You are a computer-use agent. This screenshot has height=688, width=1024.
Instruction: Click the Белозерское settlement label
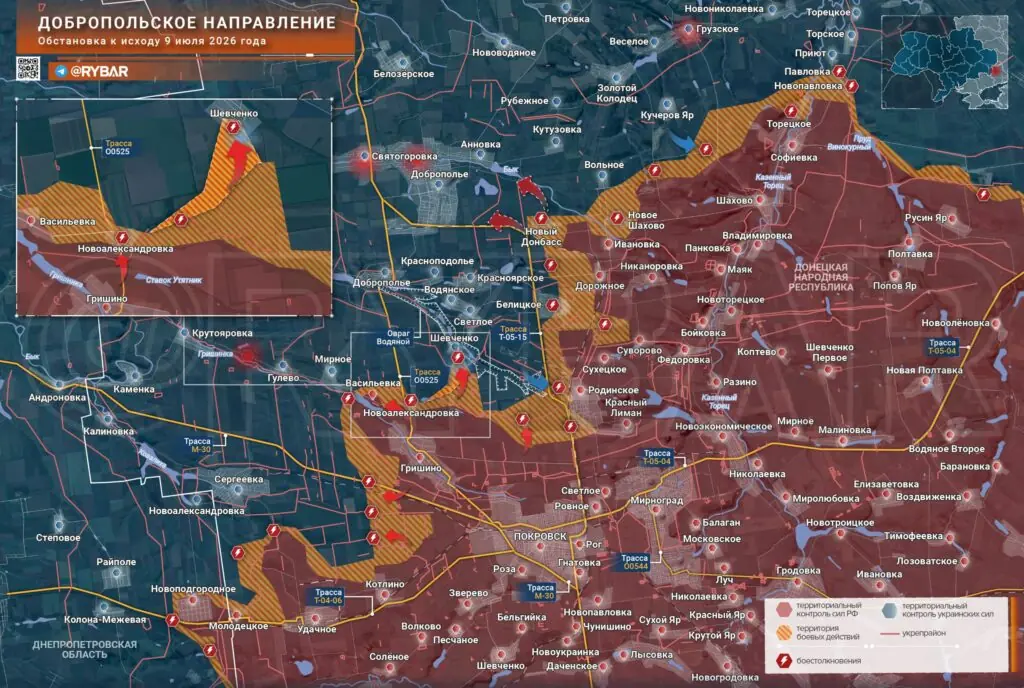(404, 74)
